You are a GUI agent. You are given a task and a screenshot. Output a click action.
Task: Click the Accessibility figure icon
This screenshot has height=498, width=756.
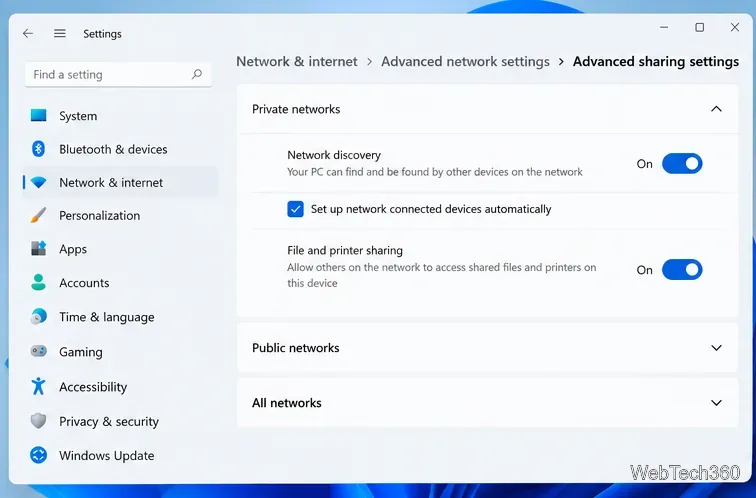39,386
